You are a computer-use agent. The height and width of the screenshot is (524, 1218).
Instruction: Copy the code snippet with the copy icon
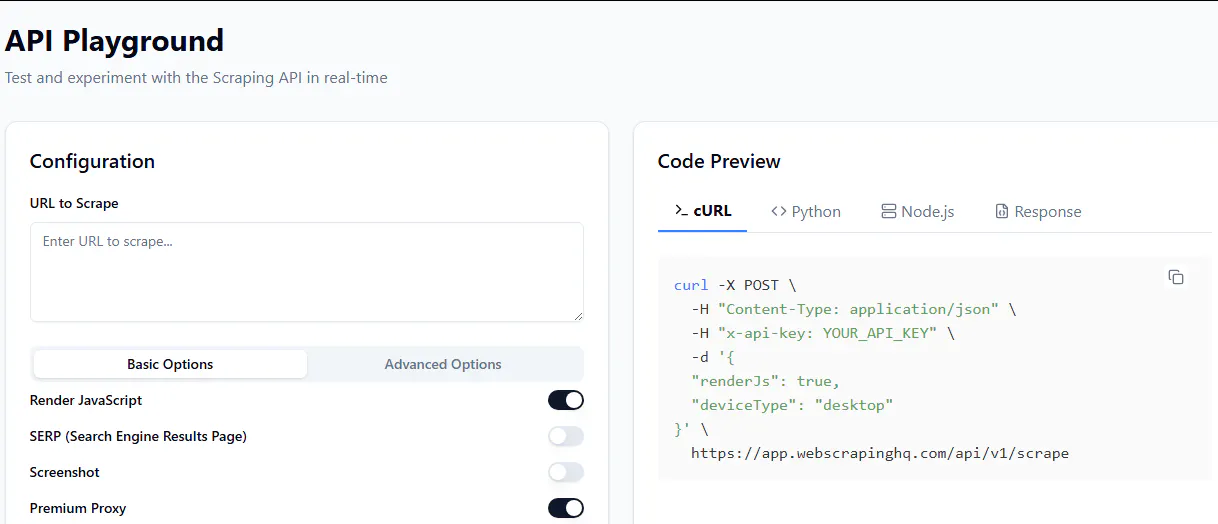[1176, 277]
